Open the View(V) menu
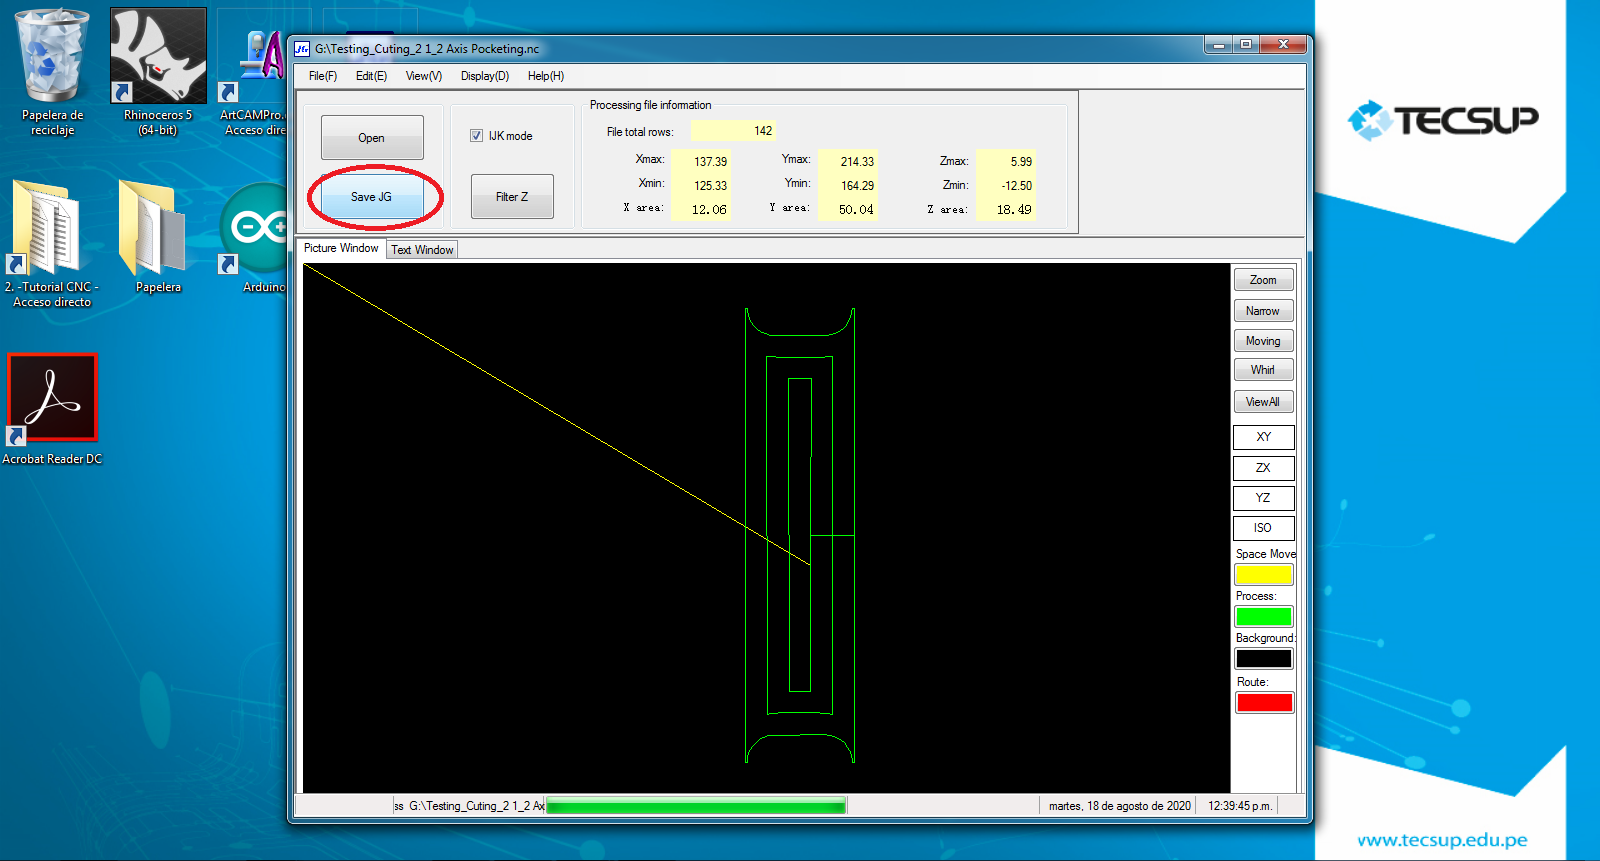 pos(424,76)
